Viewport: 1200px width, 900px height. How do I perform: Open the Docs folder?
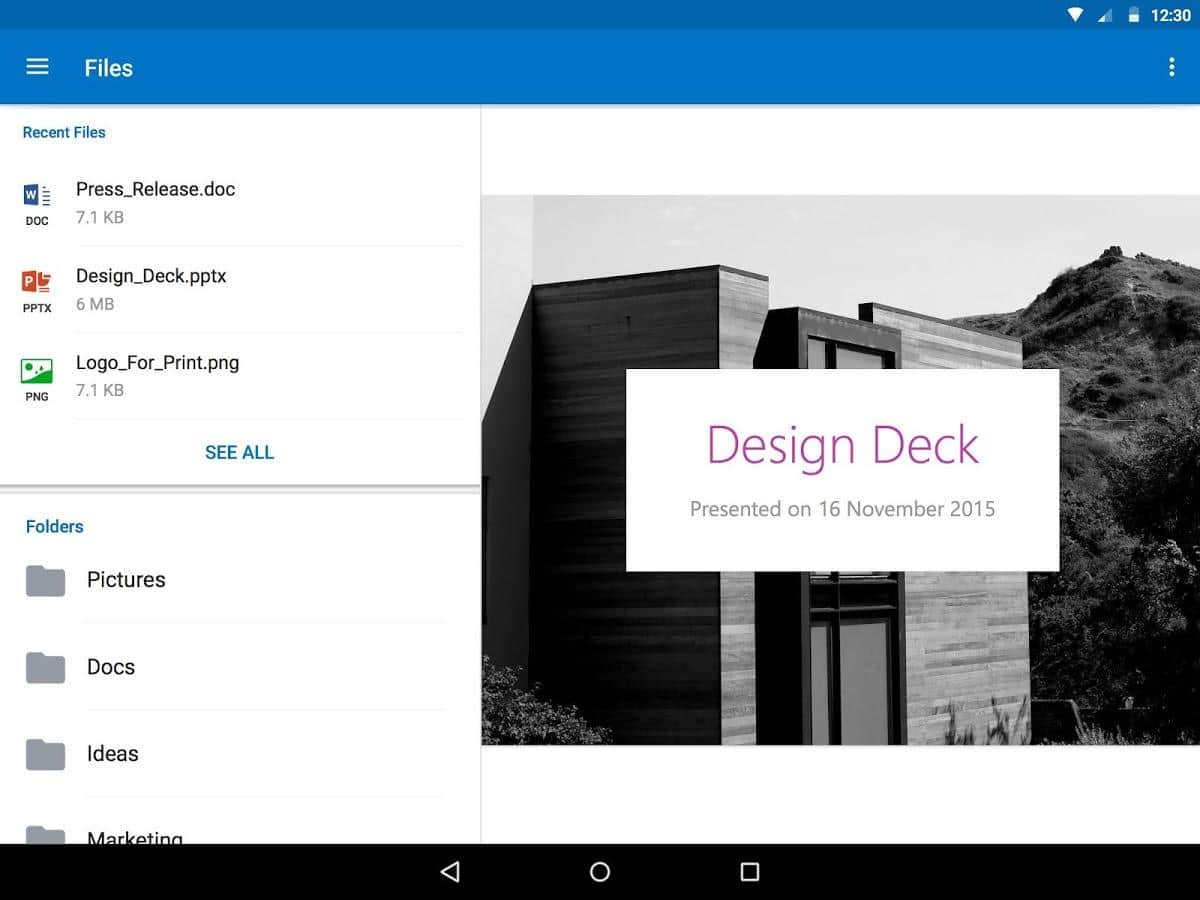tap(111, 667)
